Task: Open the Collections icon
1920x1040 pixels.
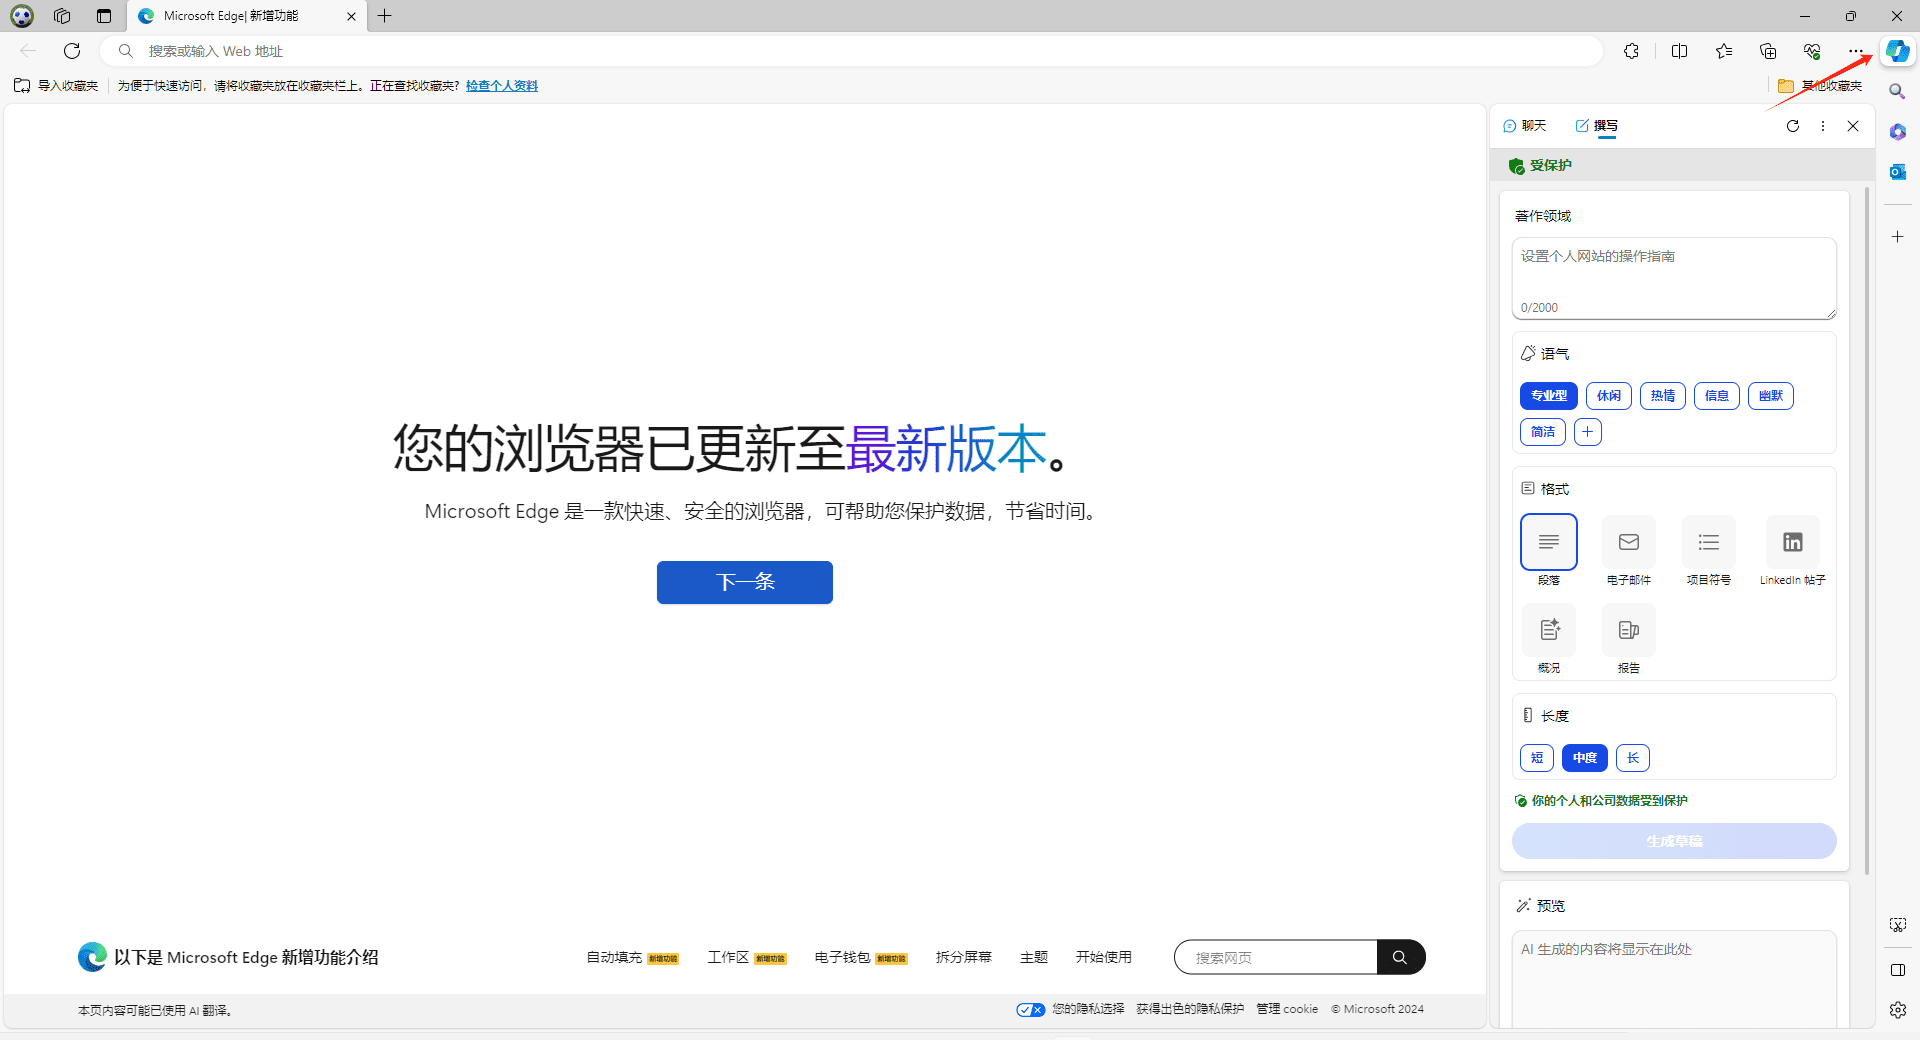Action: click(x=1768, y=51)
